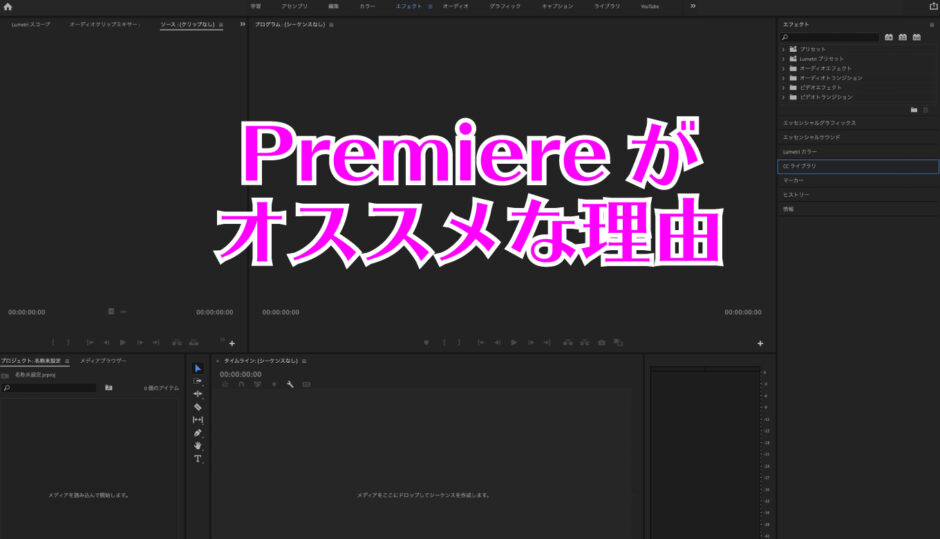Open CC ライブラリ panel
This screenshot has width=940, height=539.
pyautogui.click(x=858, y=166)
